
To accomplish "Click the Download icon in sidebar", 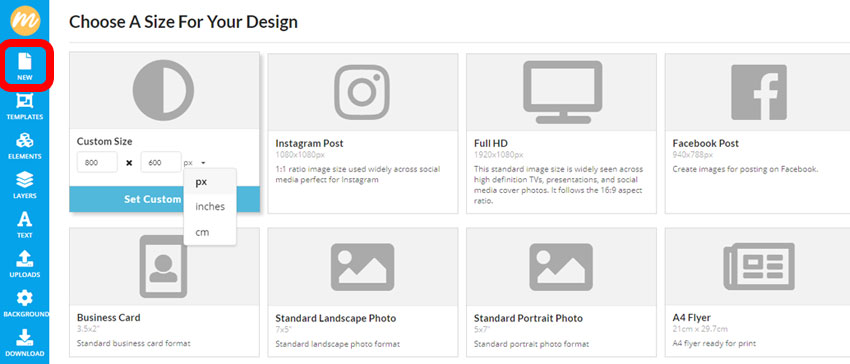I will tap(24, 343).
